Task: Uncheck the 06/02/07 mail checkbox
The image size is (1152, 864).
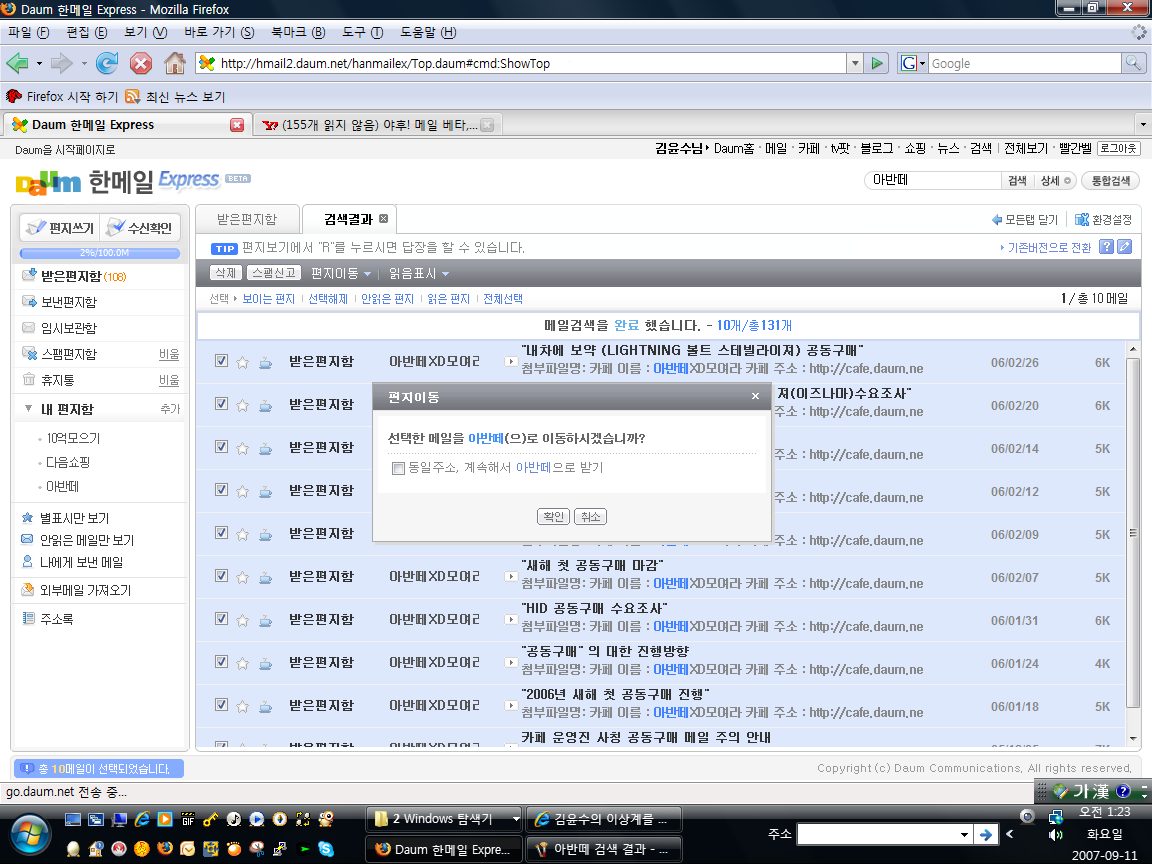Action: pyautogui.click(x=221, y=575)
